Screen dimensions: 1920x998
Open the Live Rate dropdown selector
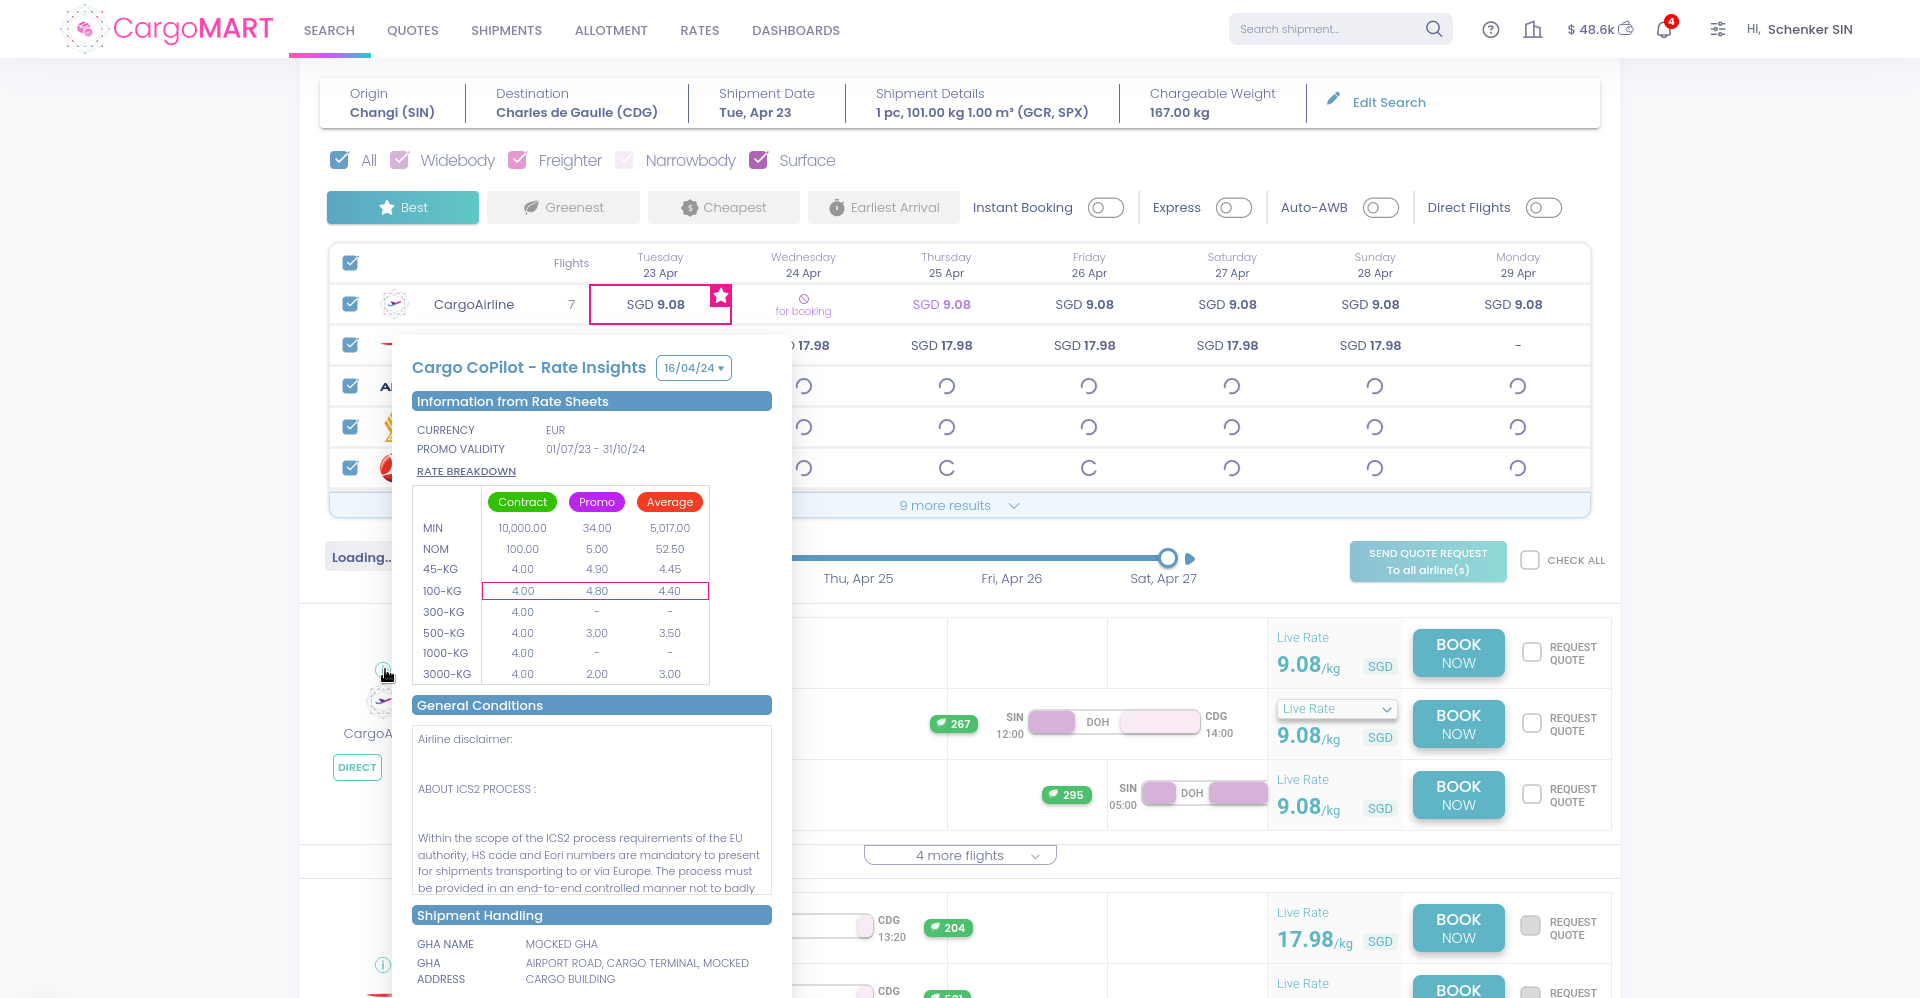click(x=1336, y=709)
